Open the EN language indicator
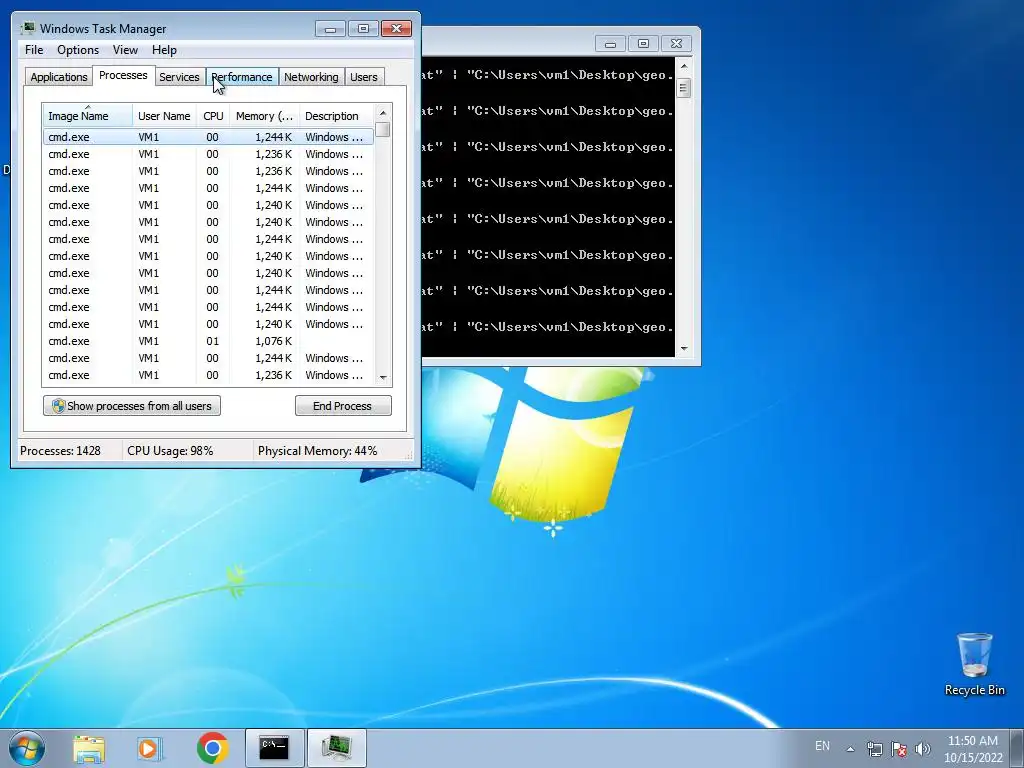 [x=822, y=746]
